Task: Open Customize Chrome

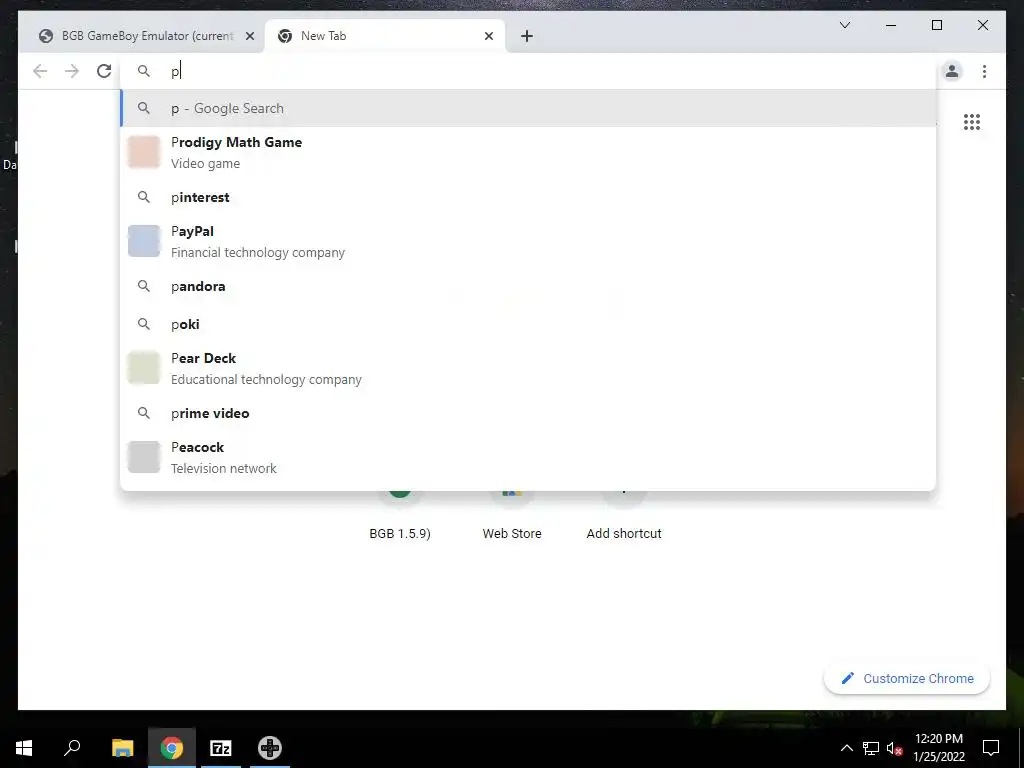Action: click(907, 679)
